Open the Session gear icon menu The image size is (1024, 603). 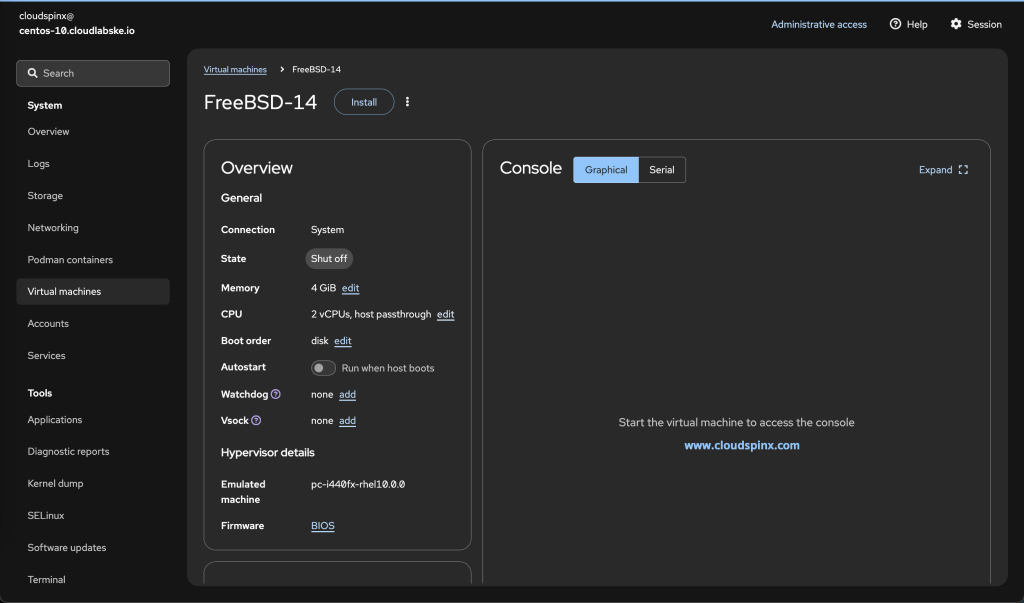pyautogui.click(x=956, y=24)
